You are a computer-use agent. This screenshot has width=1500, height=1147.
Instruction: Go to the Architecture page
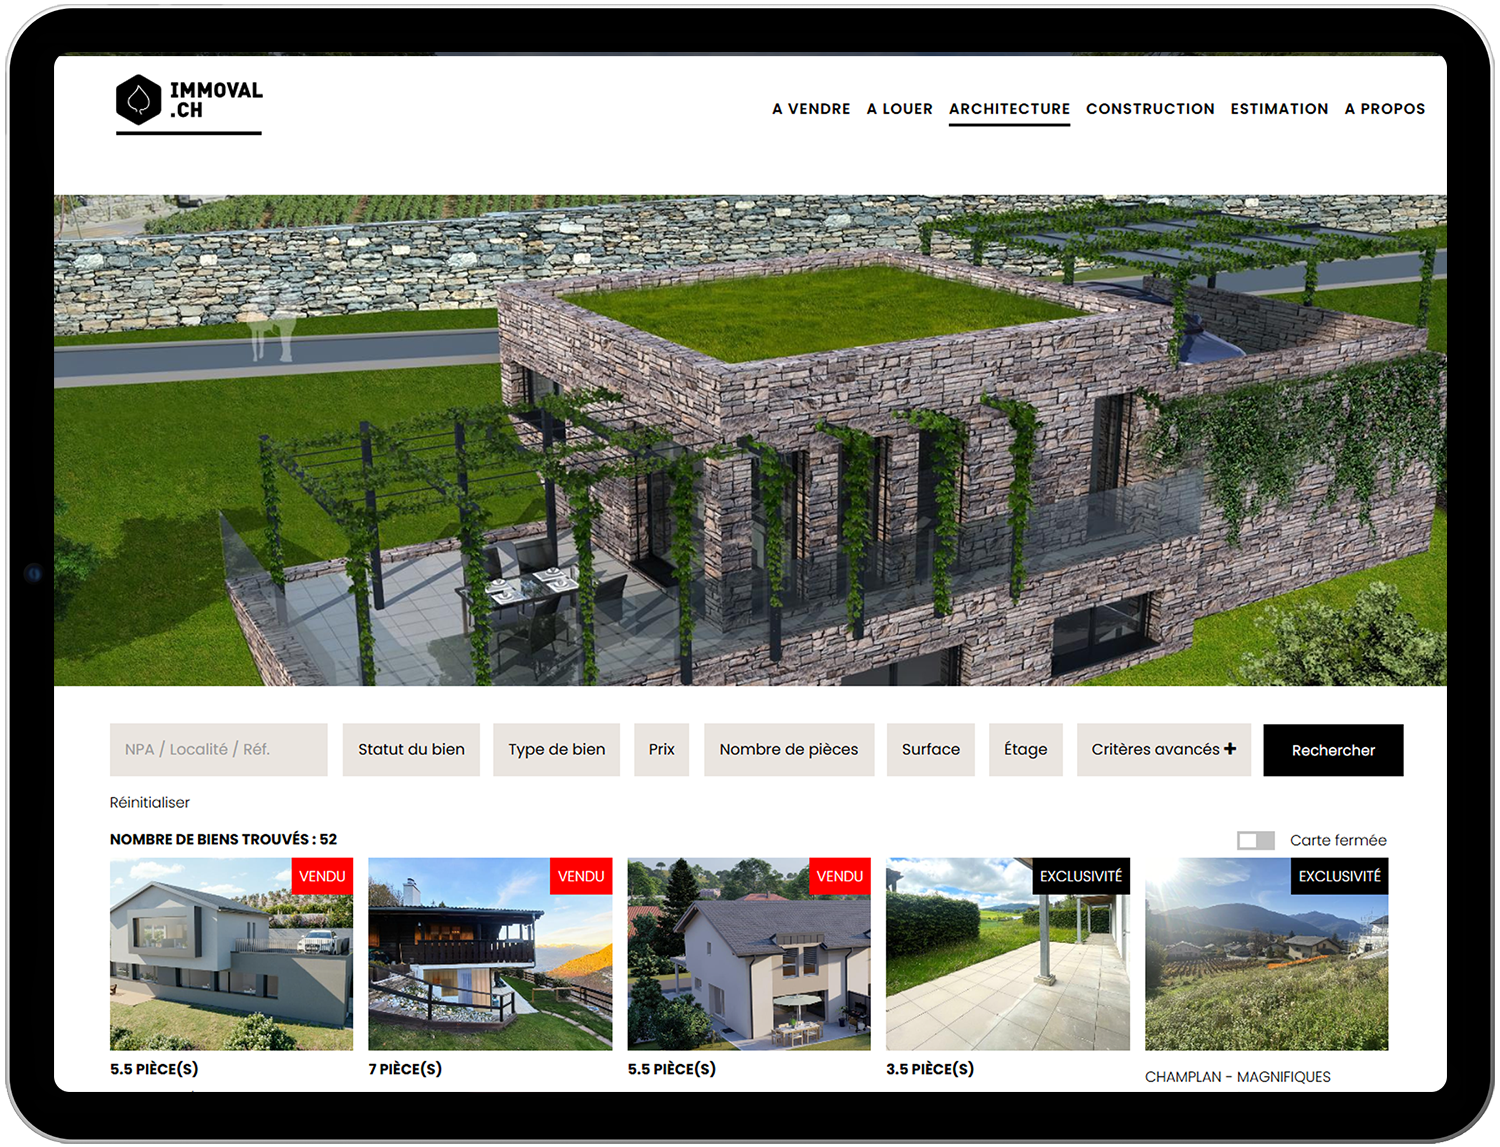(x=1009, y=109)
